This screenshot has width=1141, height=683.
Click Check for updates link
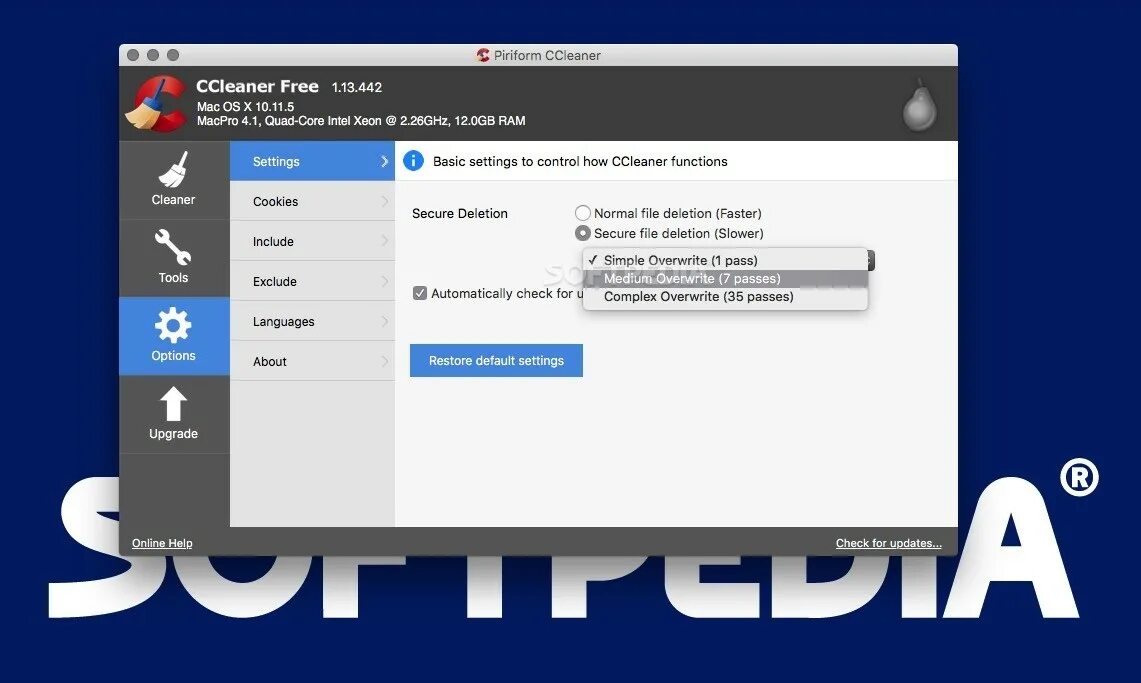(888, 543)
